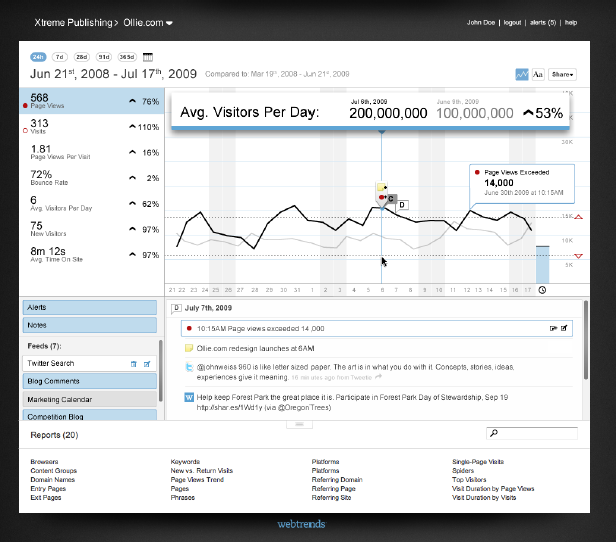Viewport: 616px width, 542px height.
Task: Select the 91d time range
Action: tap(104, 57)
